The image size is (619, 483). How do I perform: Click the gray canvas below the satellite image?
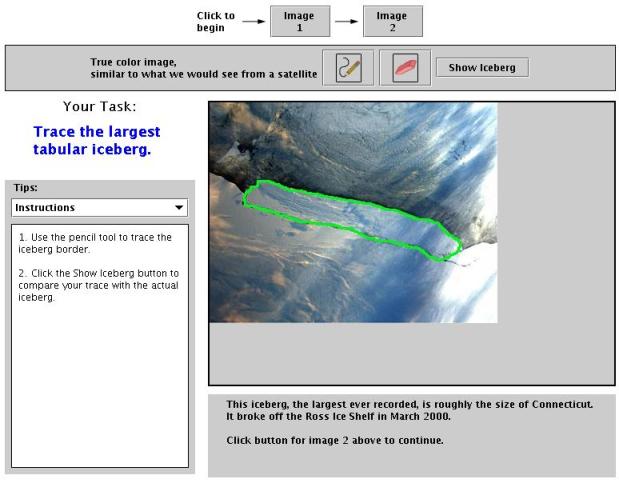pos(410,353)
